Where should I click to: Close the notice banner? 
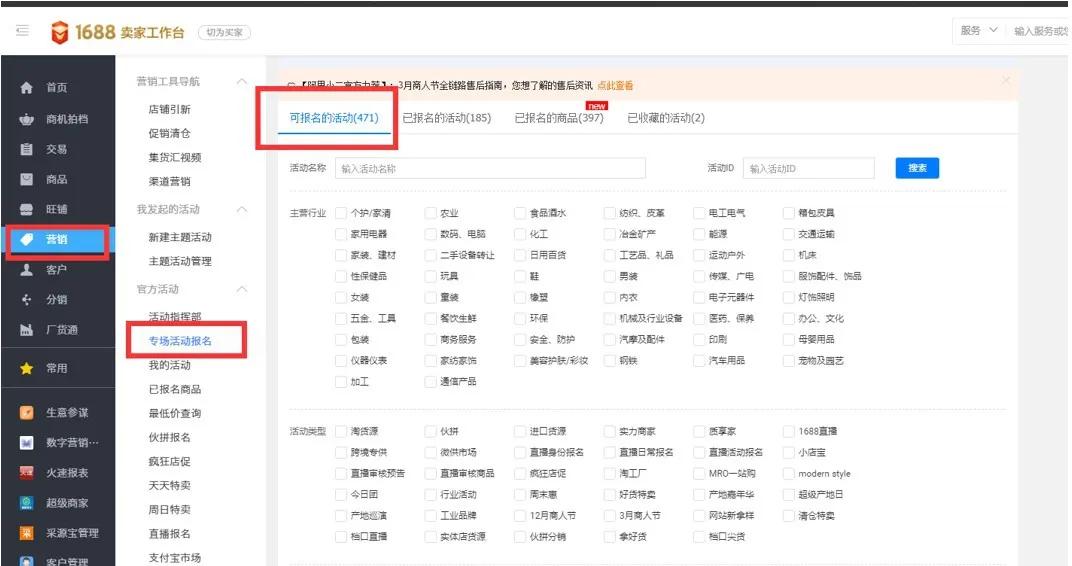pos(1006,81)
